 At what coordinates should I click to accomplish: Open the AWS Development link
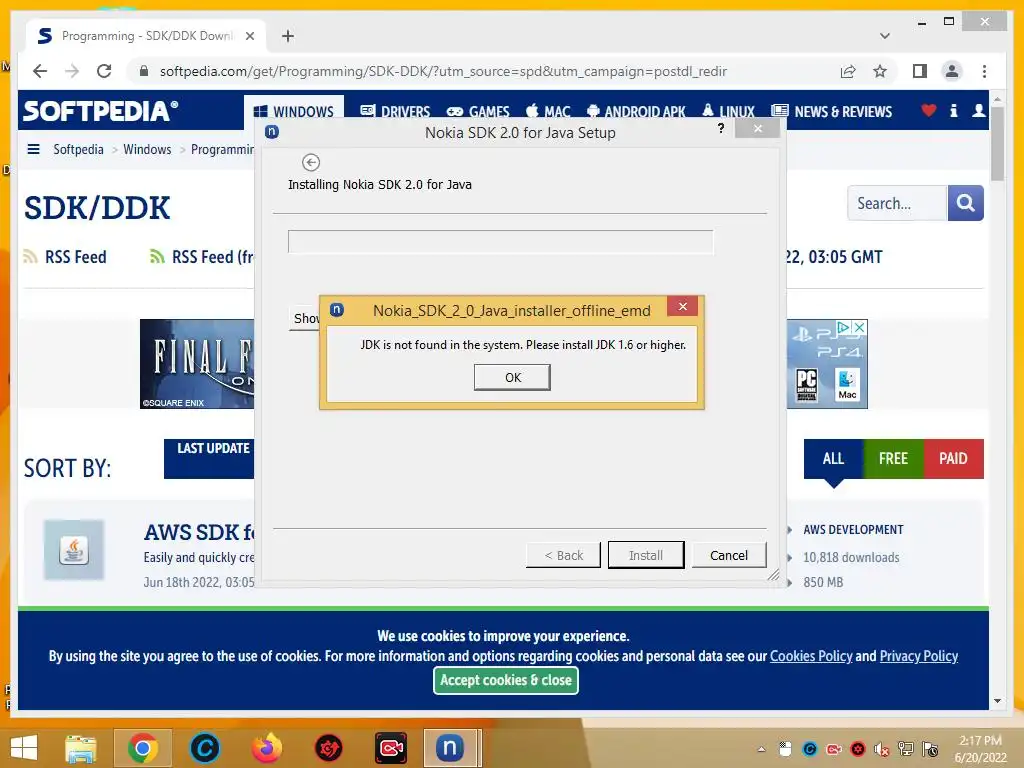pos(853,530)
